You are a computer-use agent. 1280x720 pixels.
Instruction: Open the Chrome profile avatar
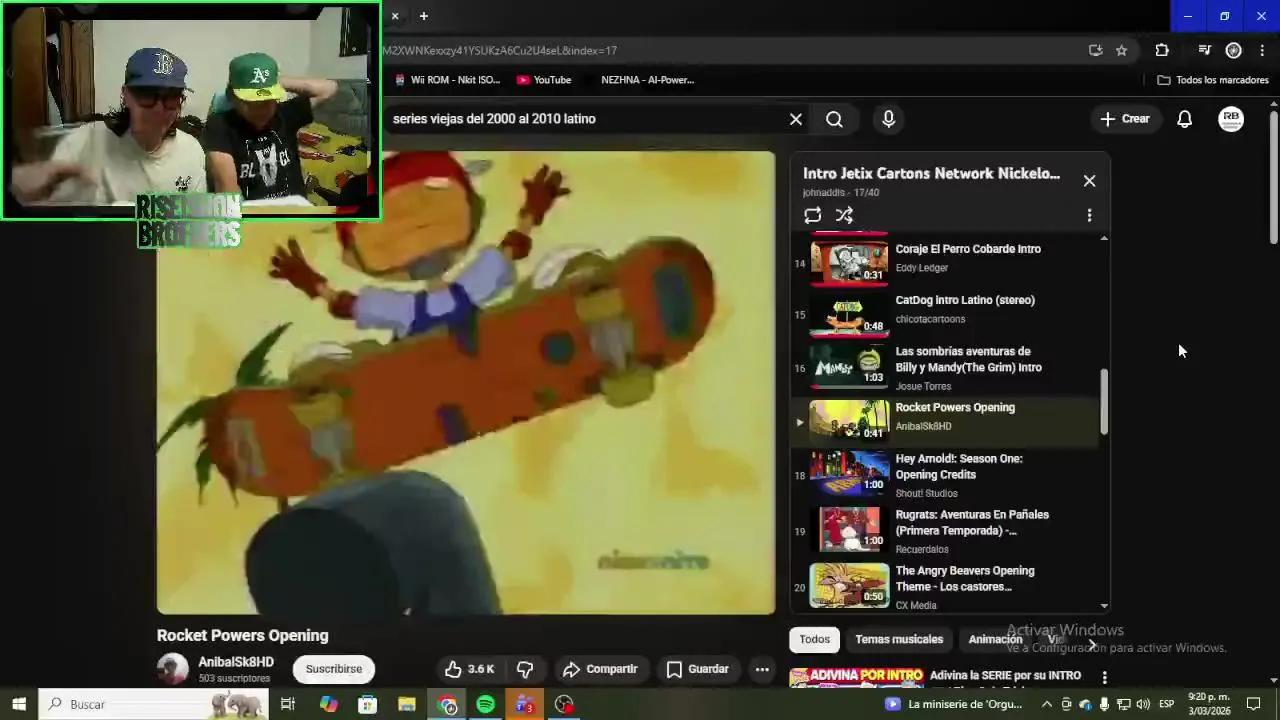click(1233, 50)
